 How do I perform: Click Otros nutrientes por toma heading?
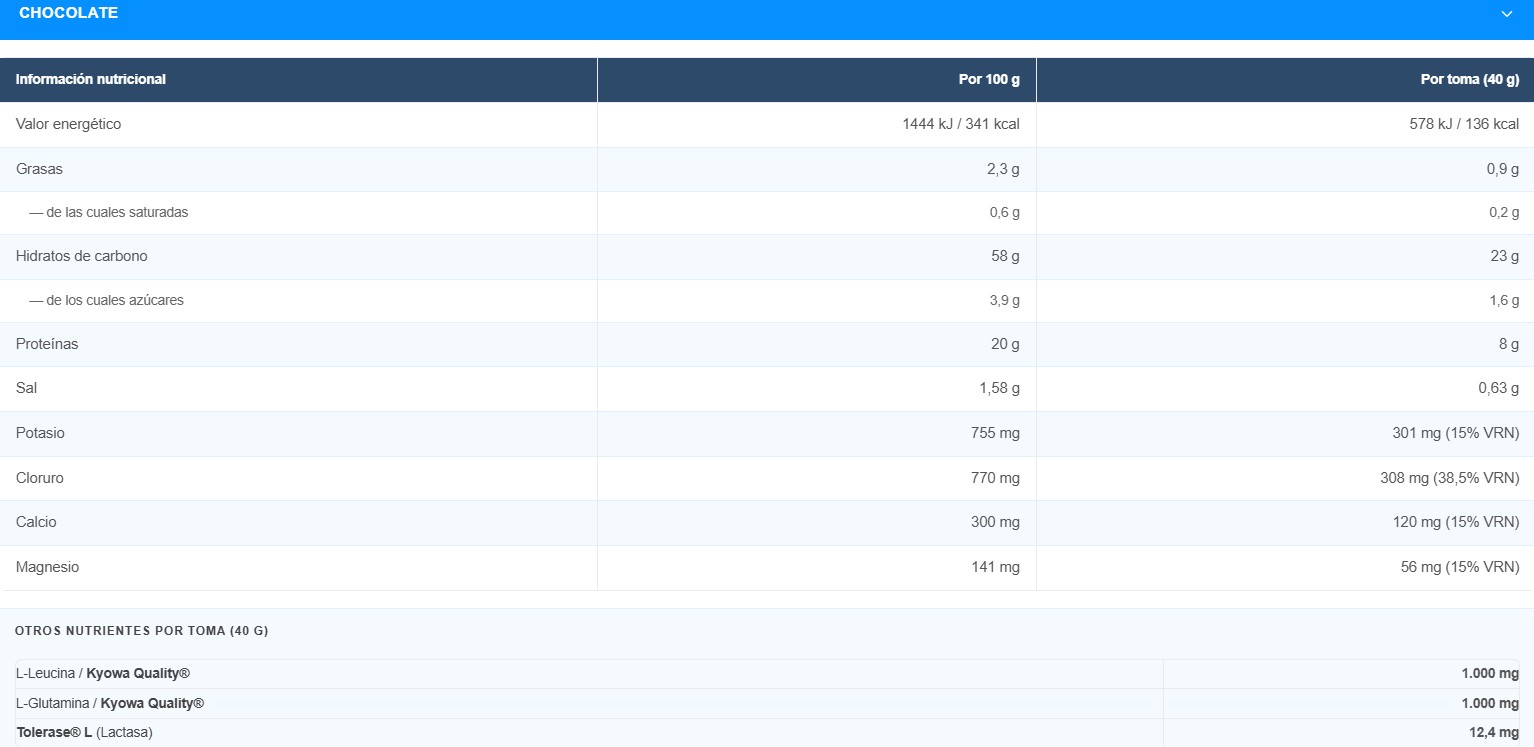point(142,631)
